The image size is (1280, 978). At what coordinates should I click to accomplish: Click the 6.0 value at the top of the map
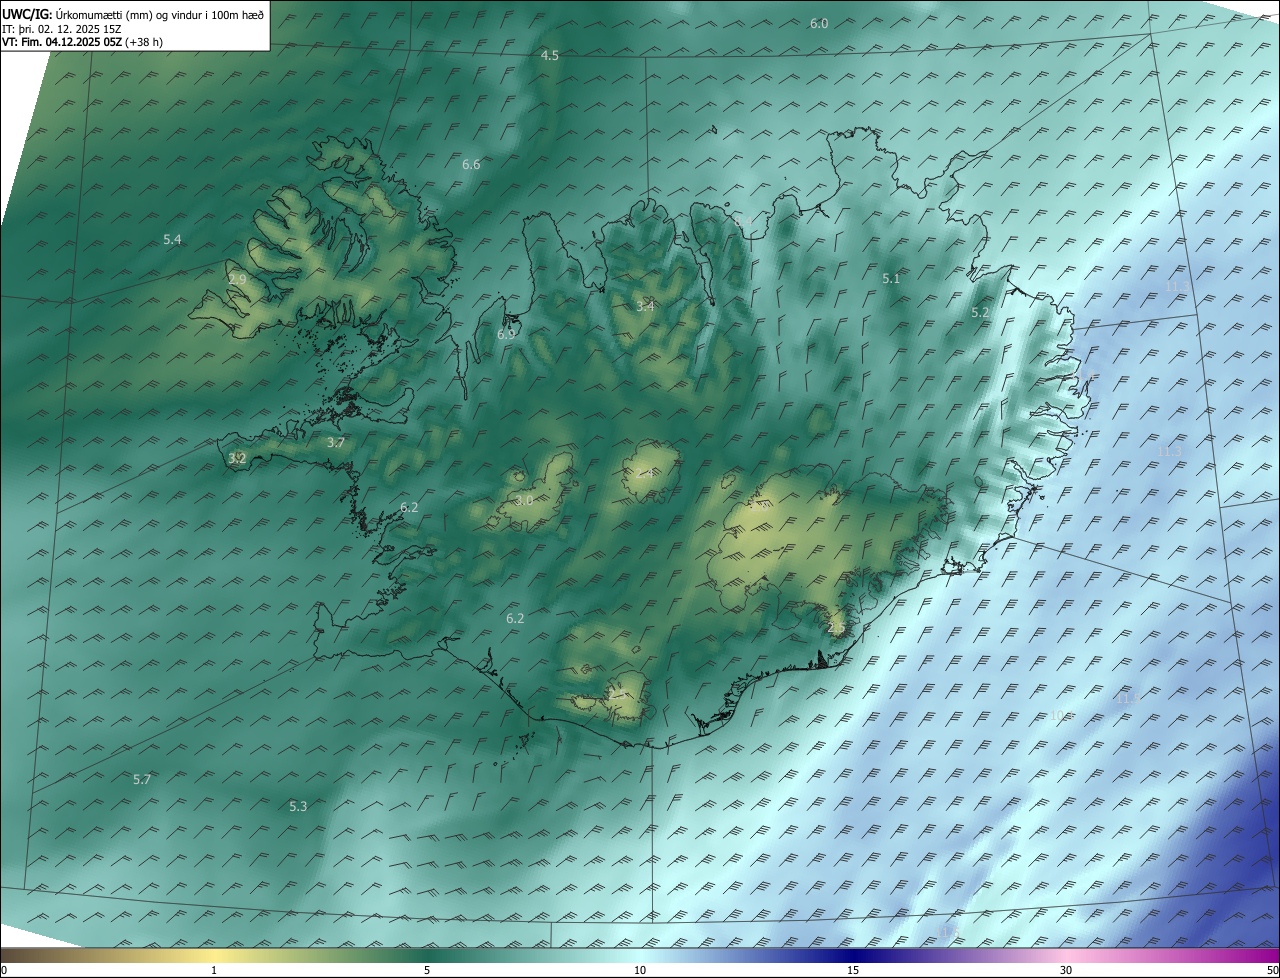819,23
